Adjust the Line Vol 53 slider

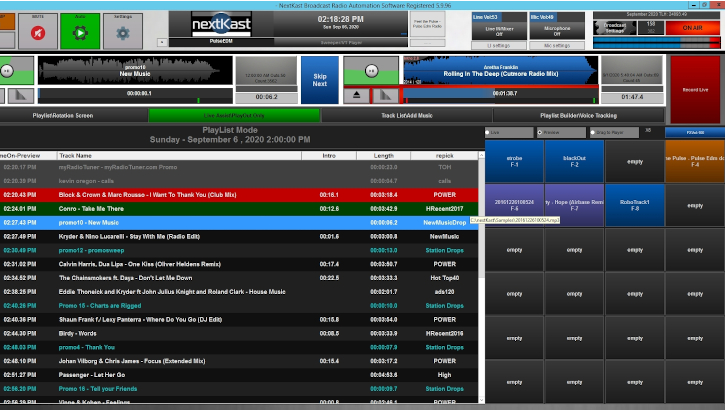[499, 17]
